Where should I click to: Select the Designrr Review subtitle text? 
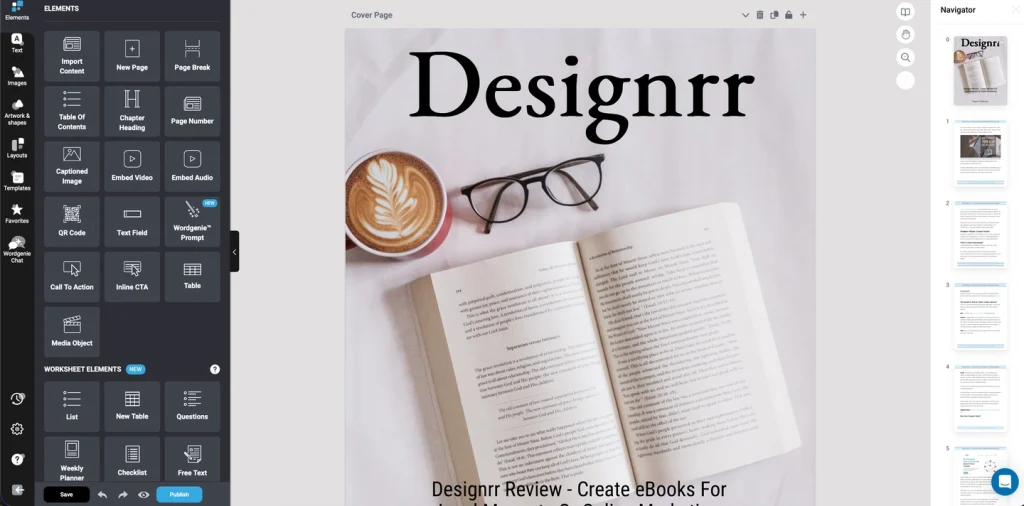(579, 494)
